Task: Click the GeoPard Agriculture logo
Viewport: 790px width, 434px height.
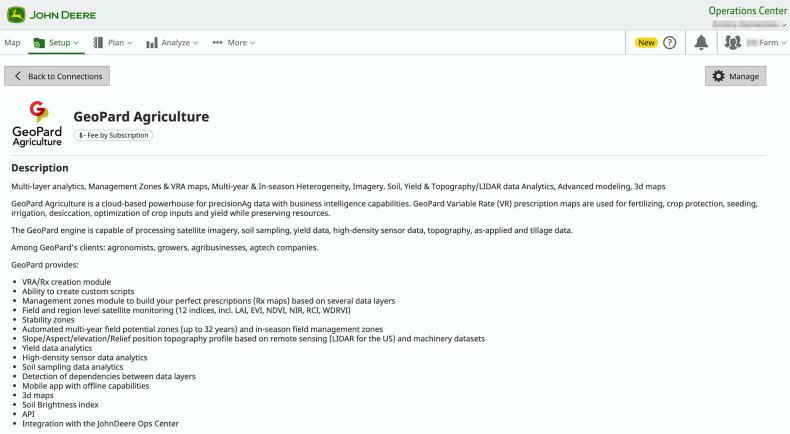Action: (37, 124)
